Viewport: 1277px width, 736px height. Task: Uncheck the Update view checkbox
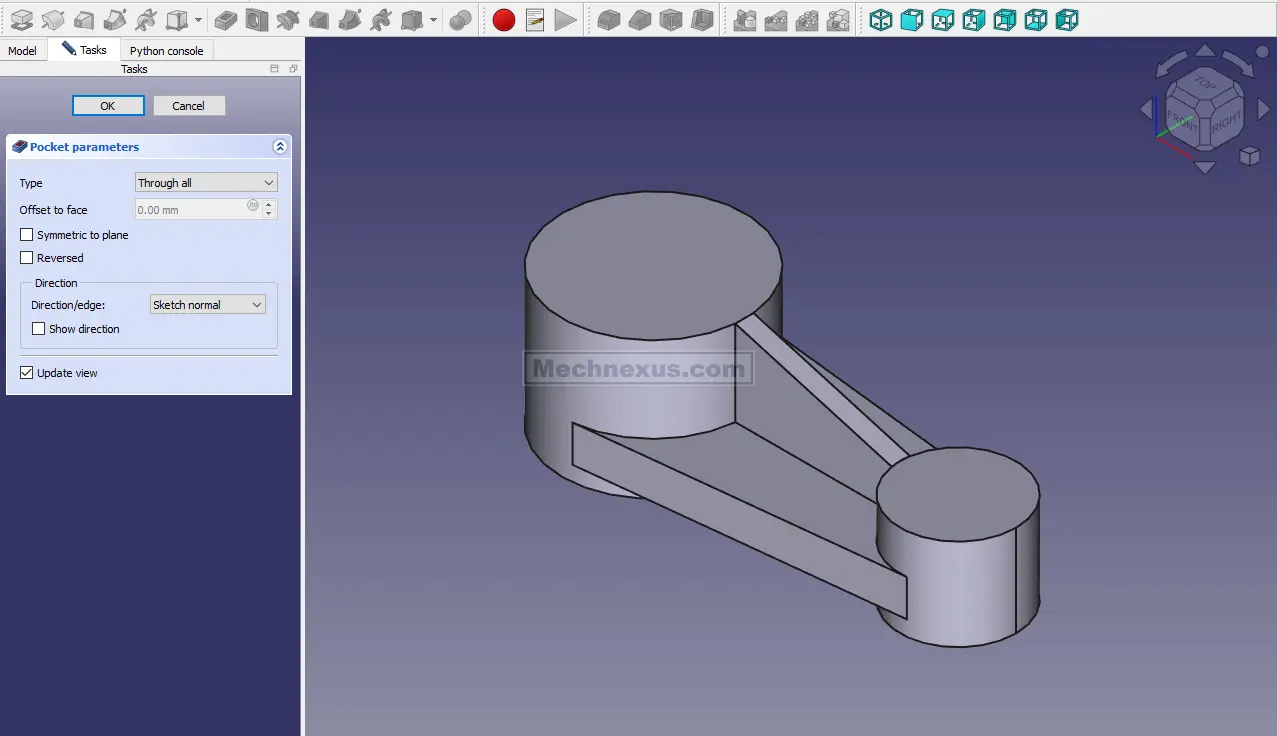pos(27,373)
